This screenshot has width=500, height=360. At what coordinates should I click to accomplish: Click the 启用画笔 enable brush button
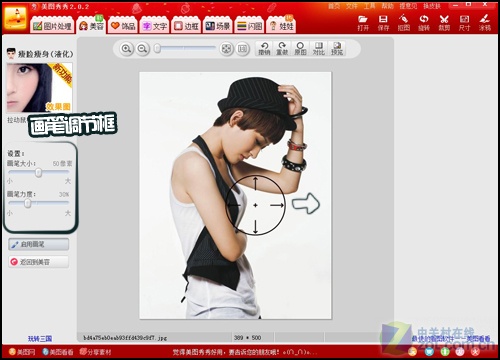[39, 244]
